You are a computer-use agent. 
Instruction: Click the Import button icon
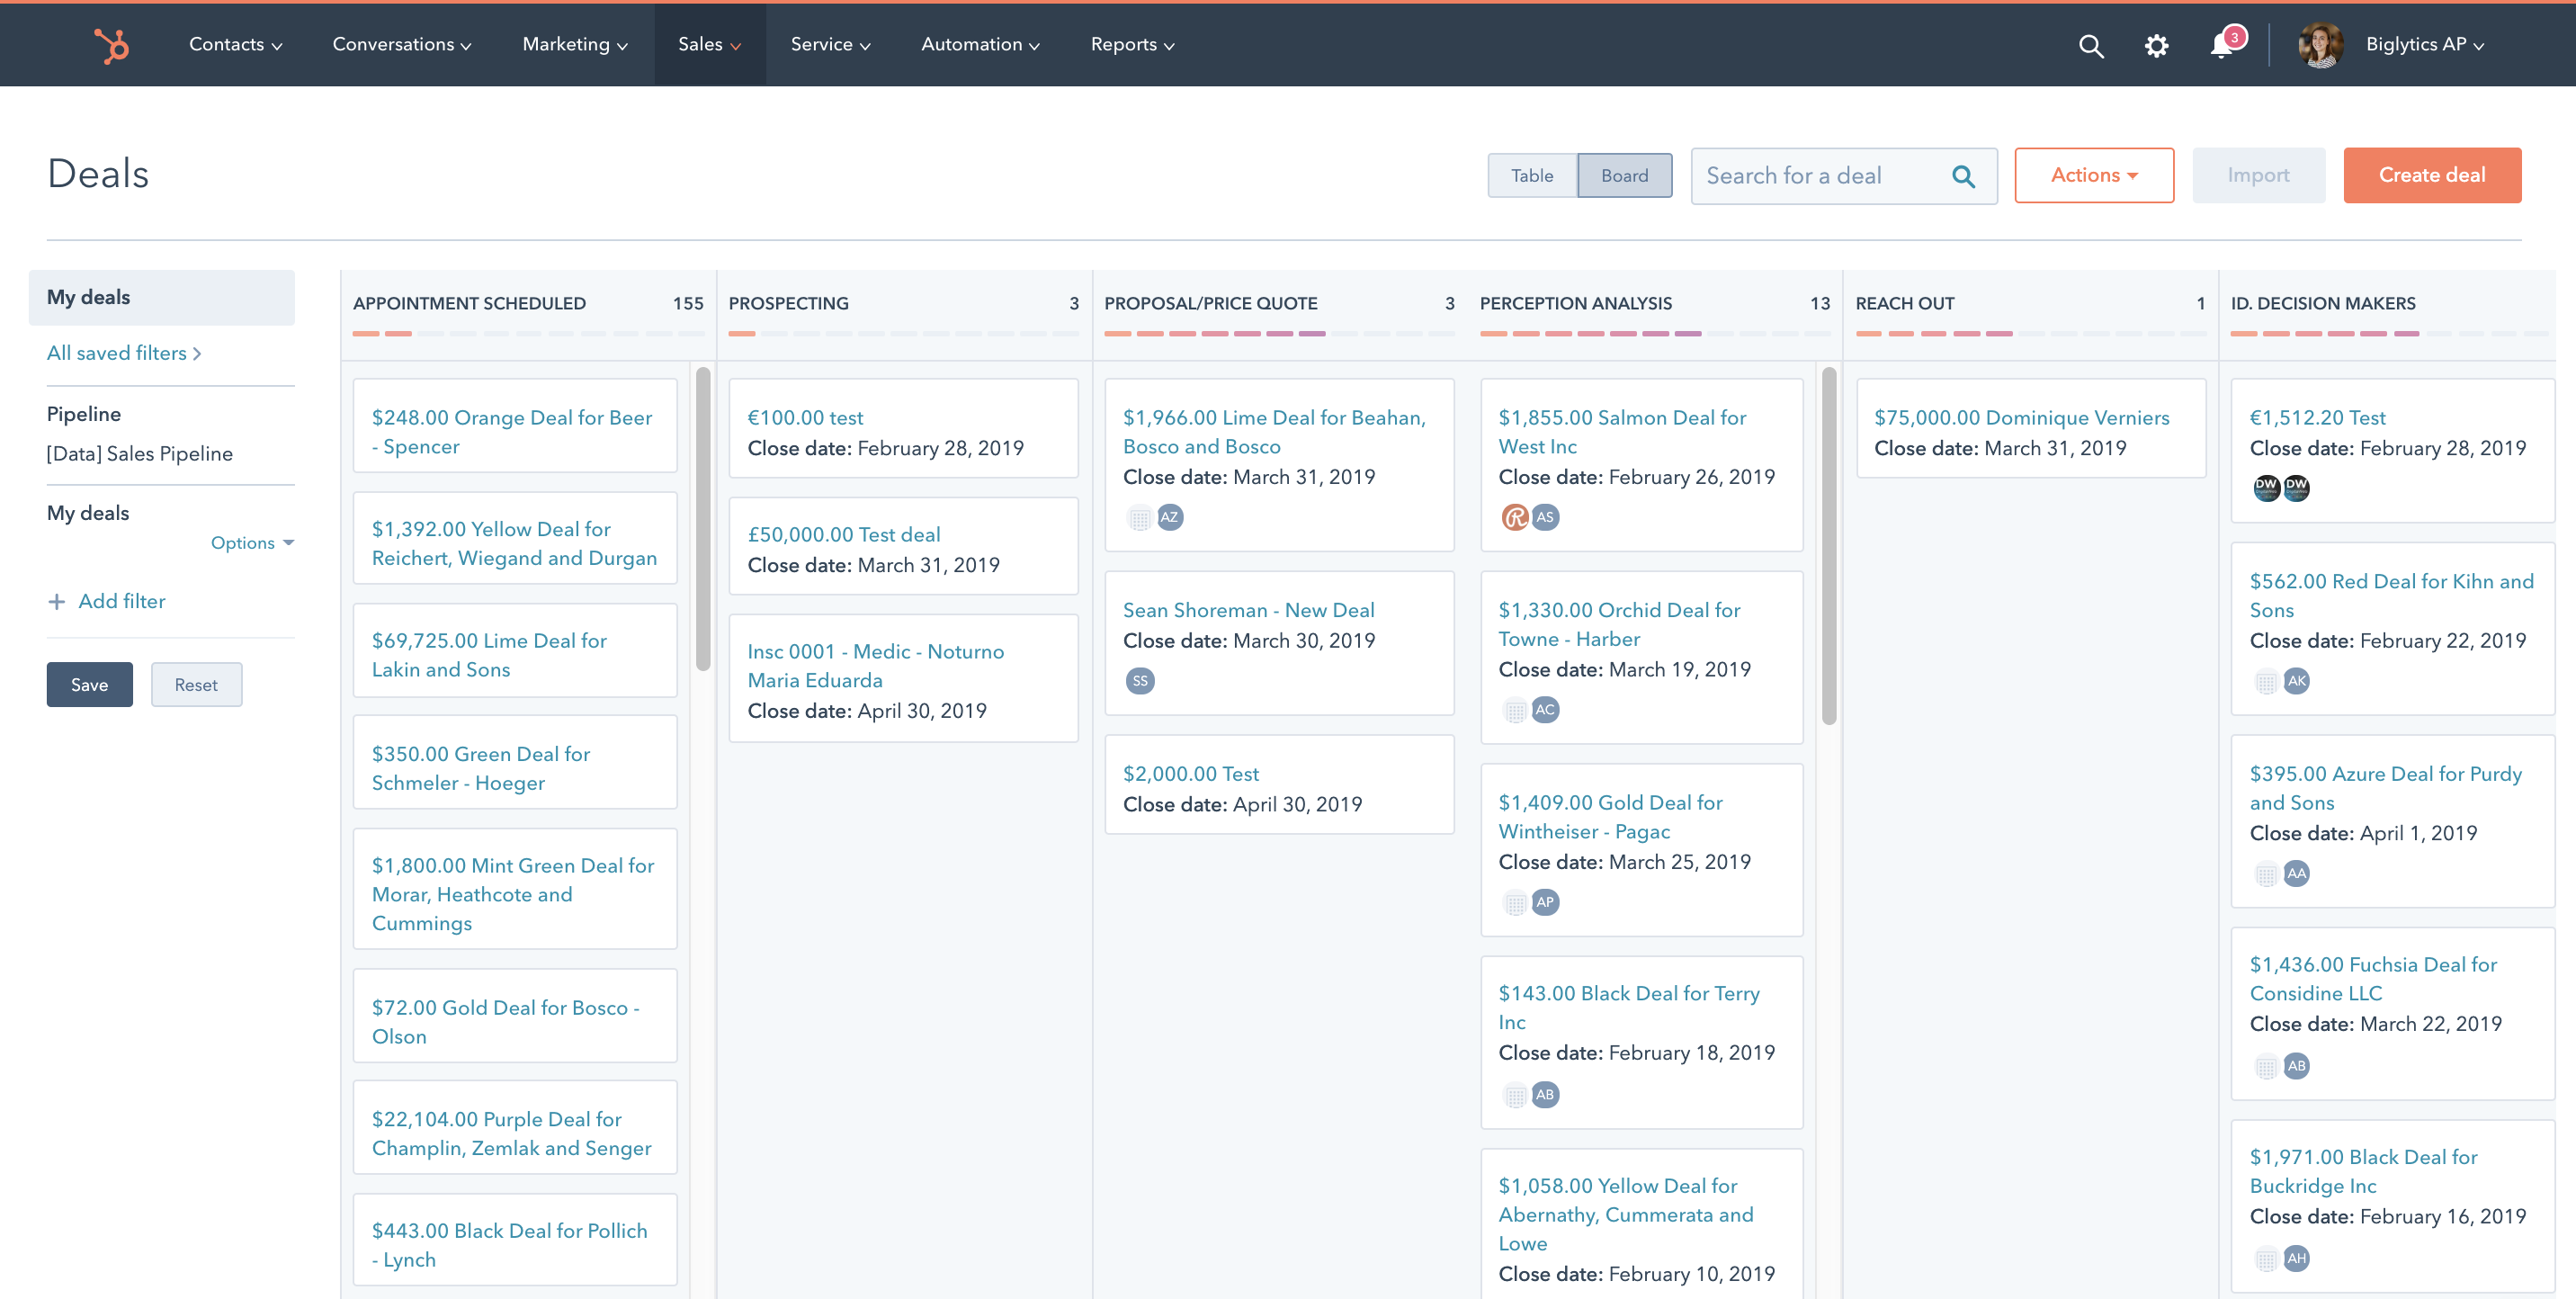coord(2257,174)
